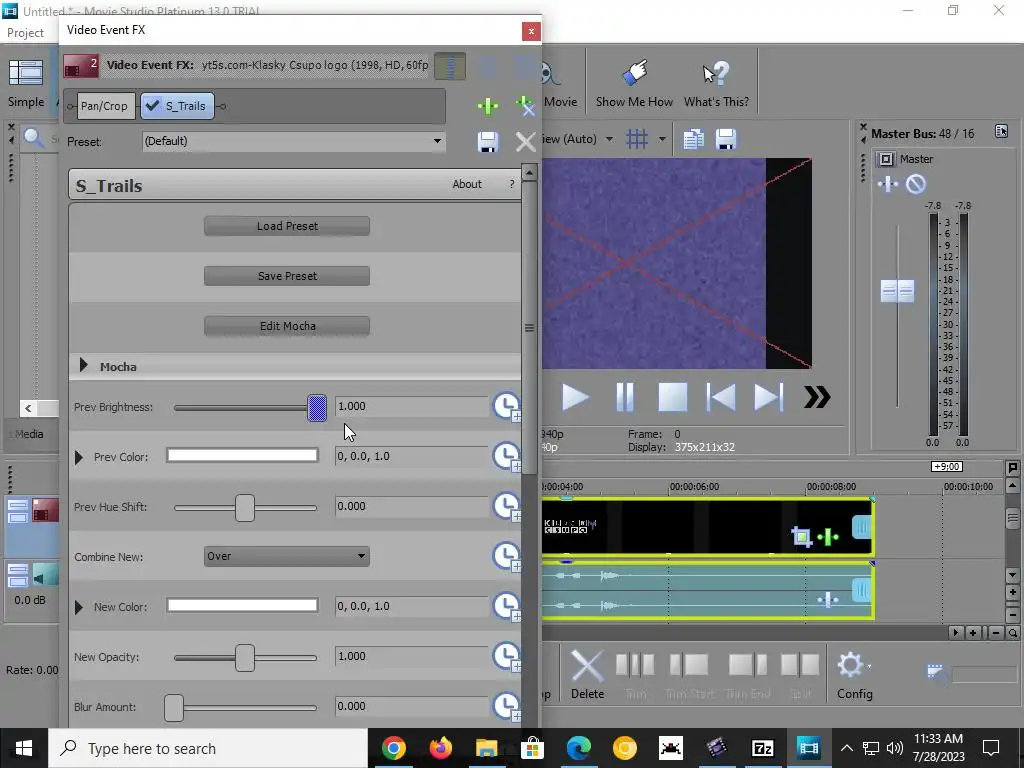
Task: Open the preview grid overlay icon
Action: tap(637, 139)
